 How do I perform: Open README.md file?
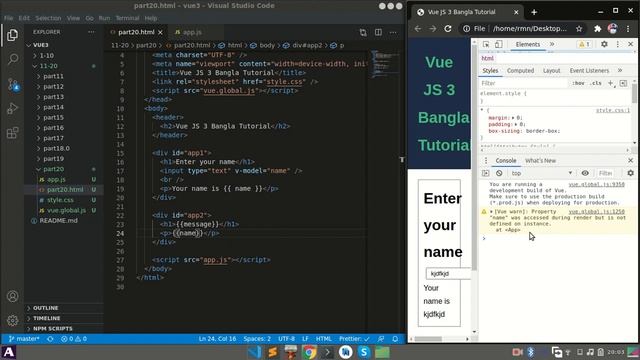[x=58, y=220]
